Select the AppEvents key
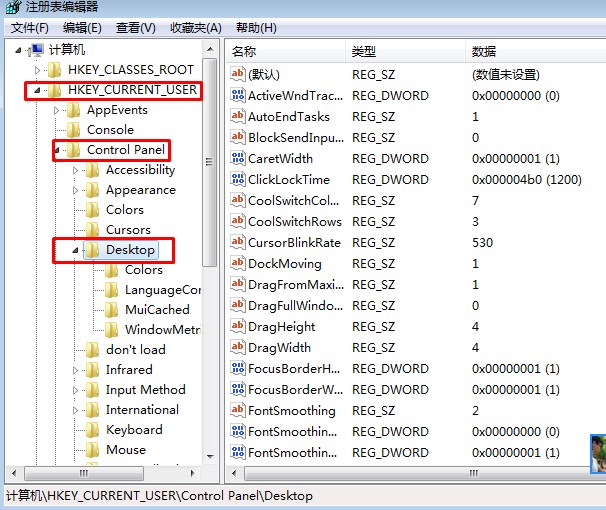The width and height of the screenshot is (606, 510). click(117, 110)
